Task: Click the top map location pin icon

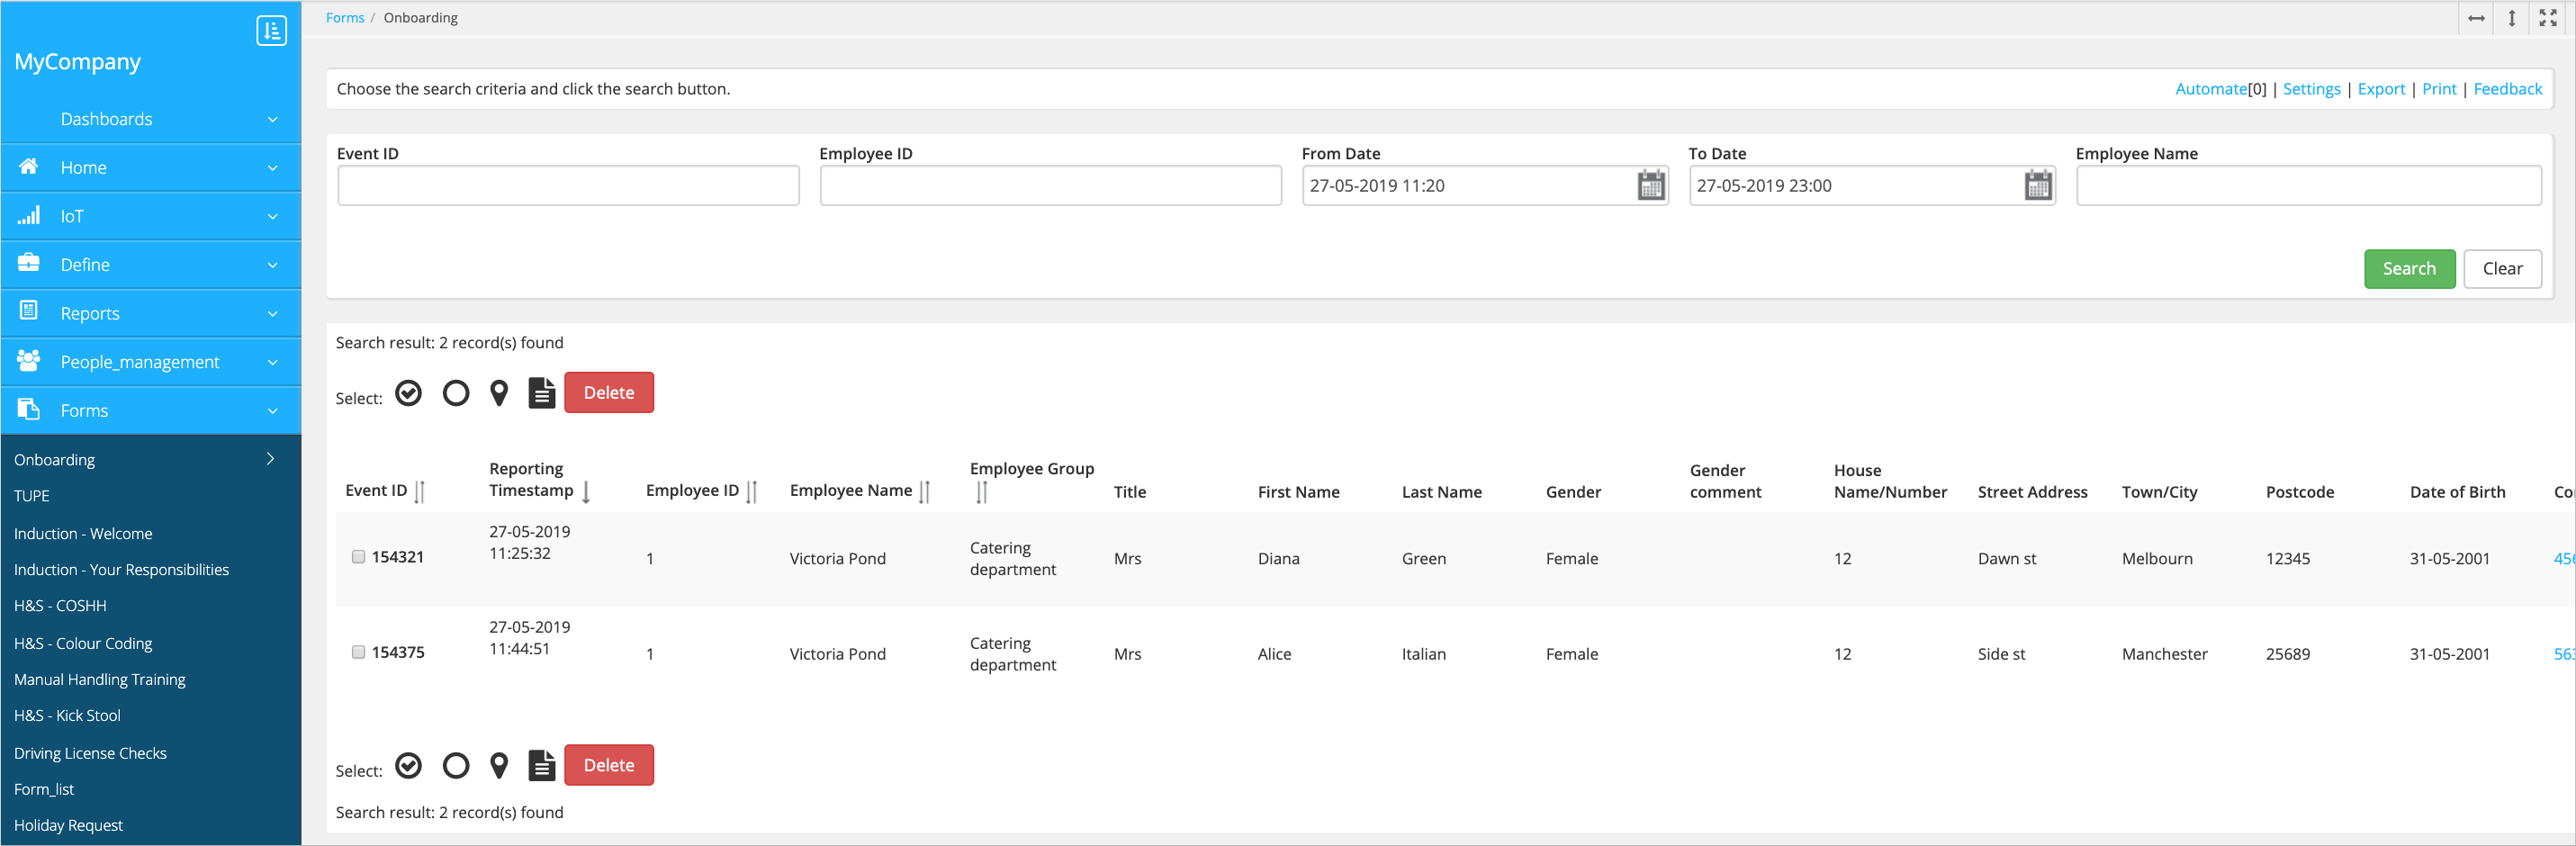Action: point(499,393)
